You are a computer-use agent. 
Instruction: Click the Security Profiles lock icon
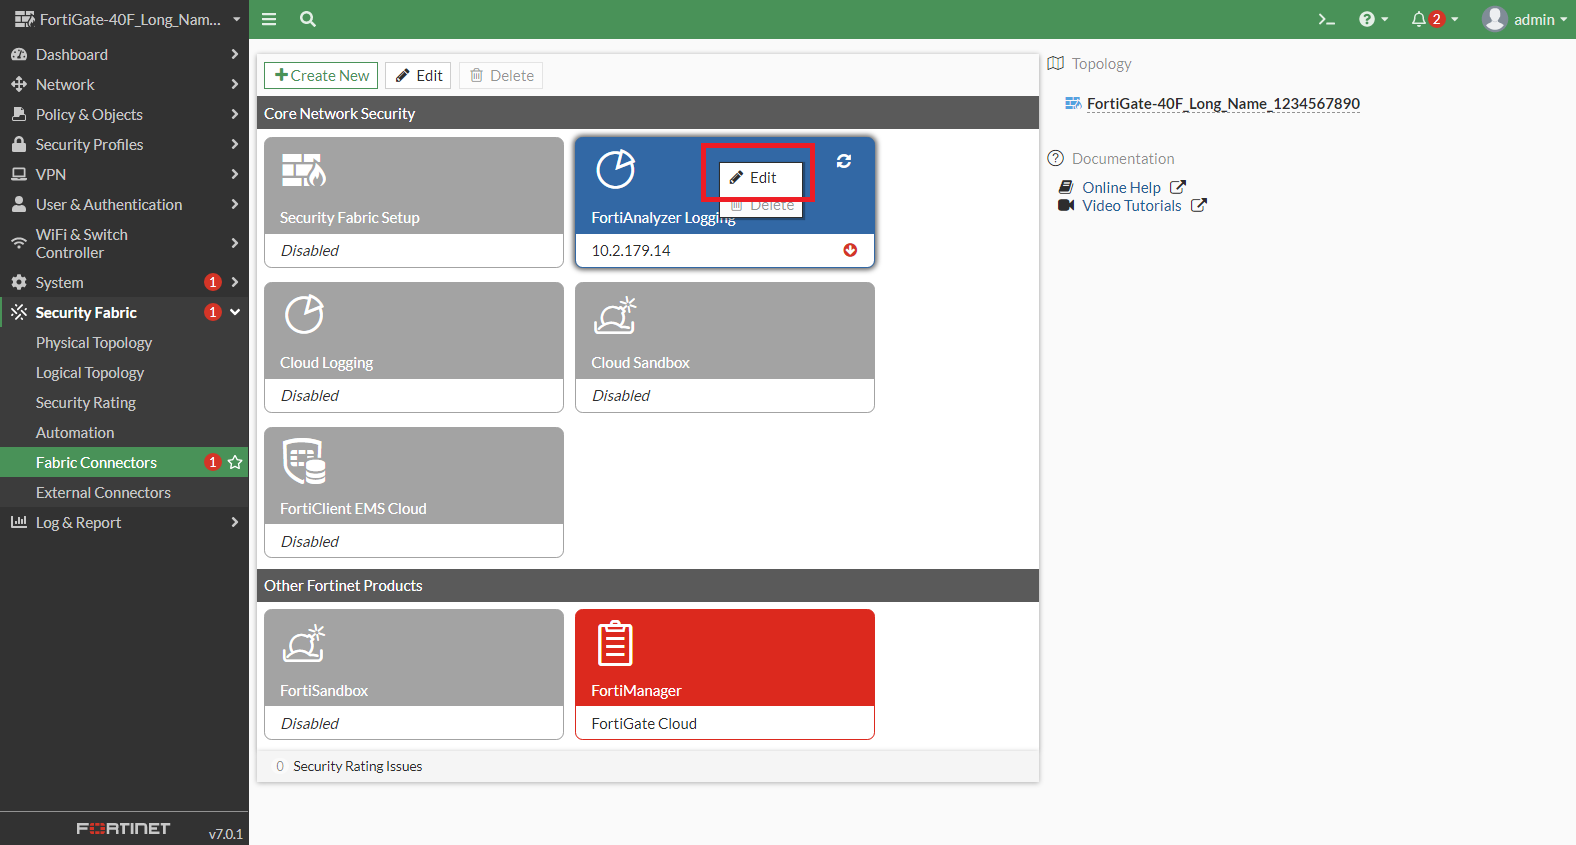(x=19, y=144)
